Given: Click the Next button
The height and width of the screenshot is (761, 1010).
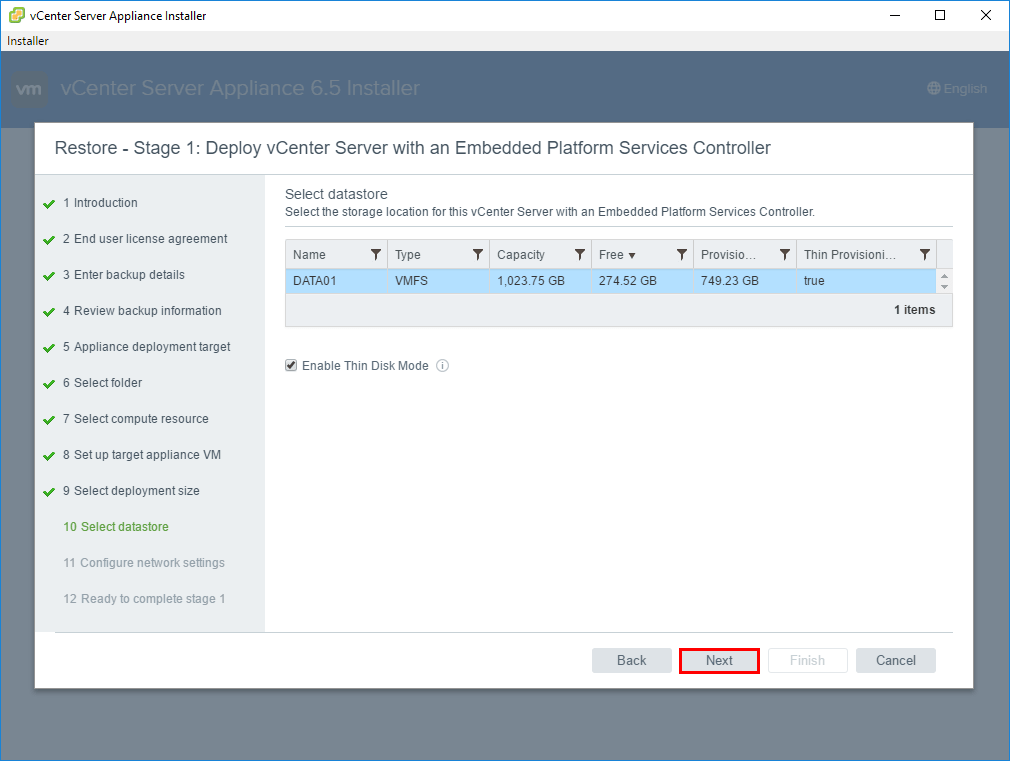Looking at the screenshot, I should click(719, 660).
